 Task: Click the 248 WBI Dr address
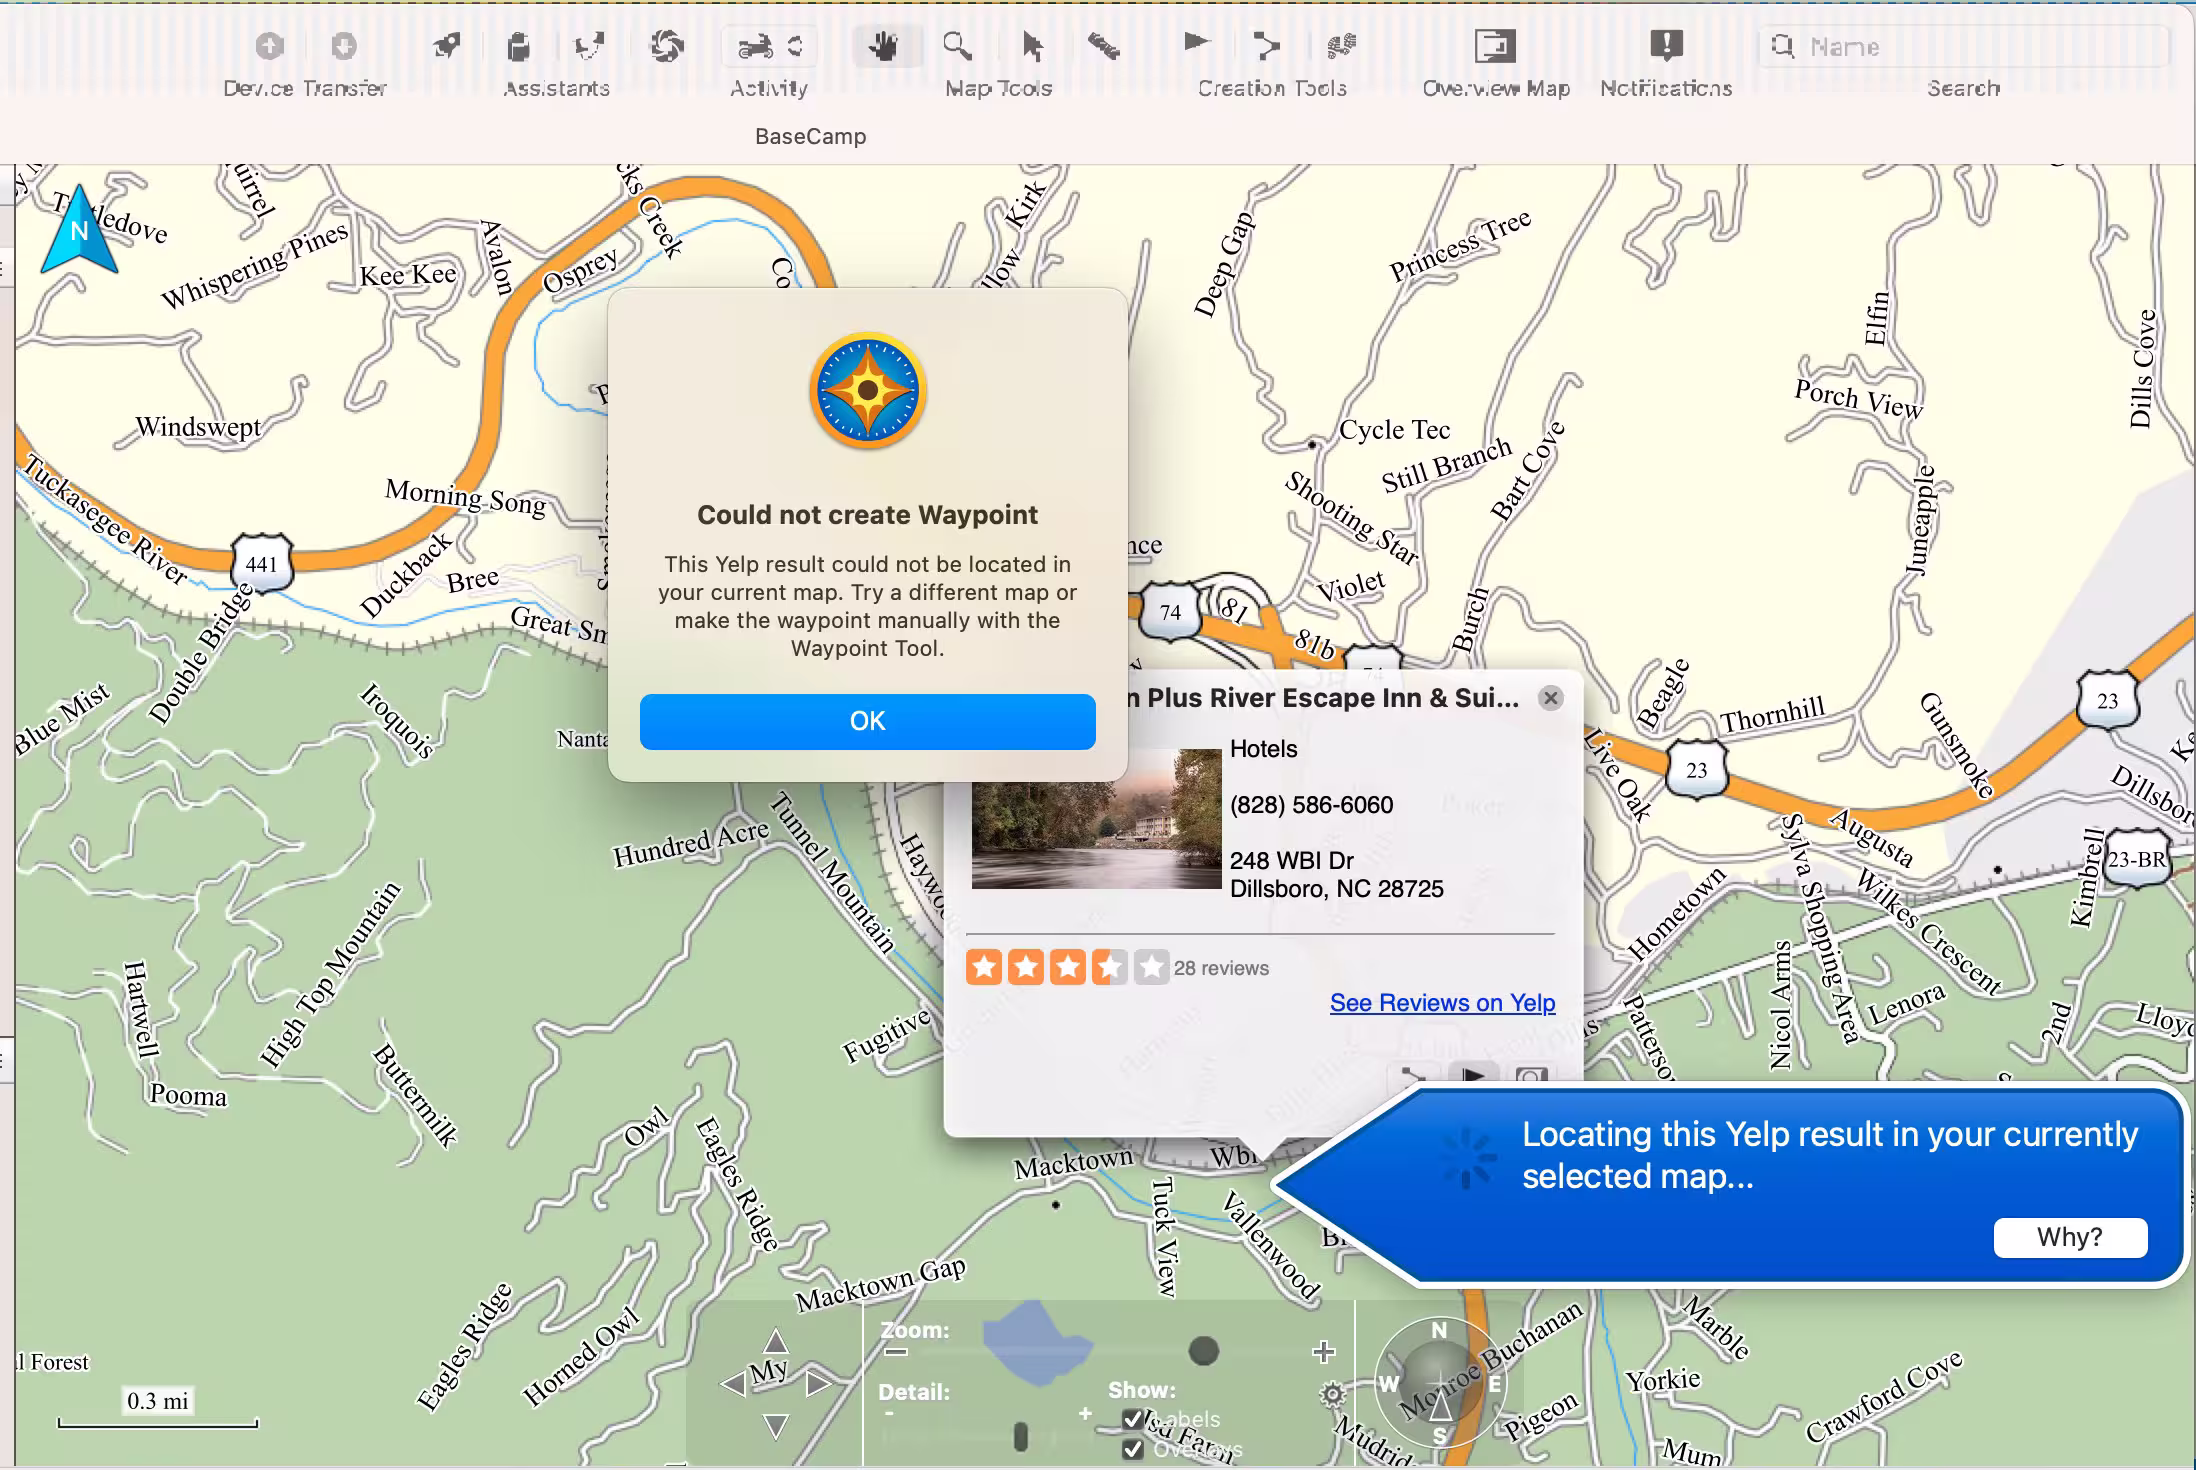pos(1291,861)
